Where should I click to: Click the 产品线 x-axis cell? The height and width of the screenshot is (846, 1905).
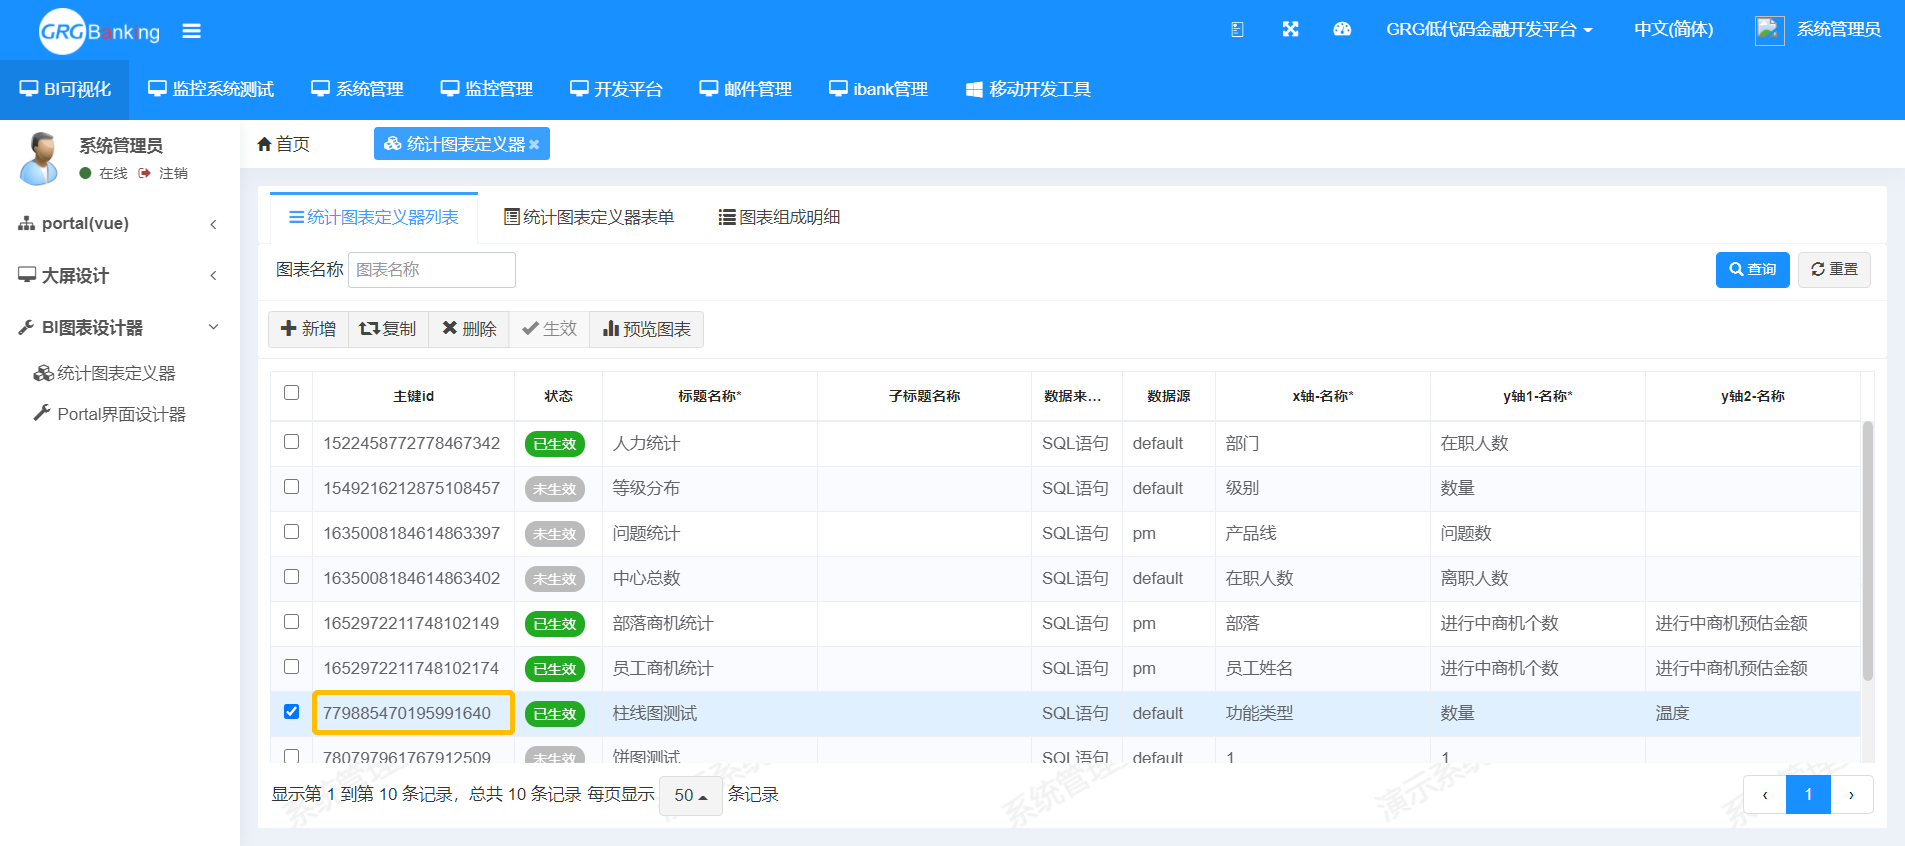tap(1323, 533)
